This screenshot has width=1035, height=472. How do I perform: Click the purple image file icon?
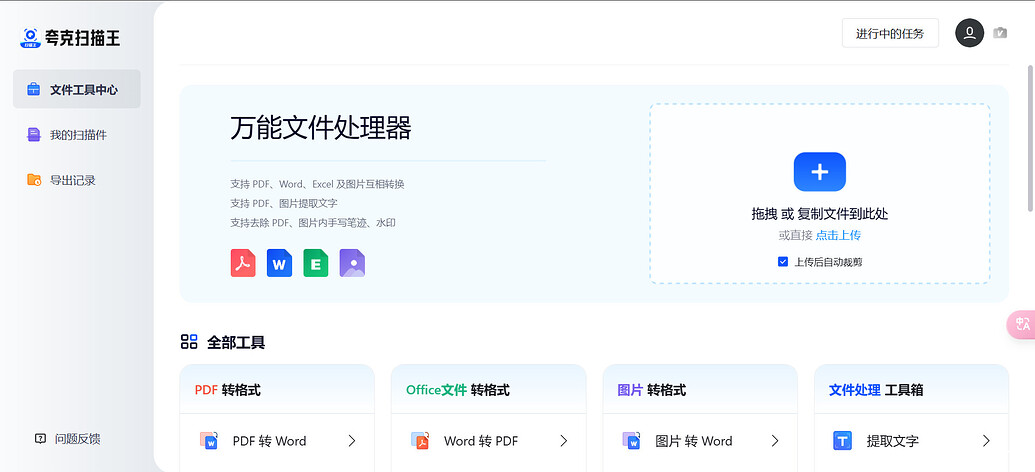[x=352, y=263]
